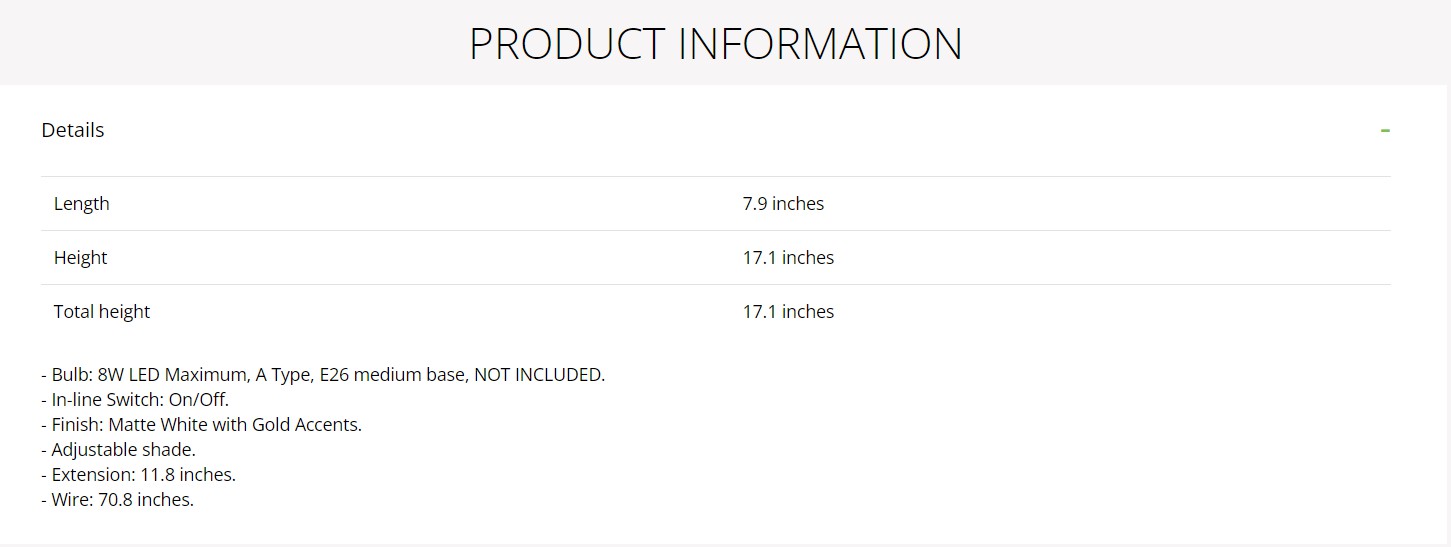Viewport: 1451px width, 547px height.
Task: Click the 17.1 inches value beside Total height
Action: click(788, 312)
